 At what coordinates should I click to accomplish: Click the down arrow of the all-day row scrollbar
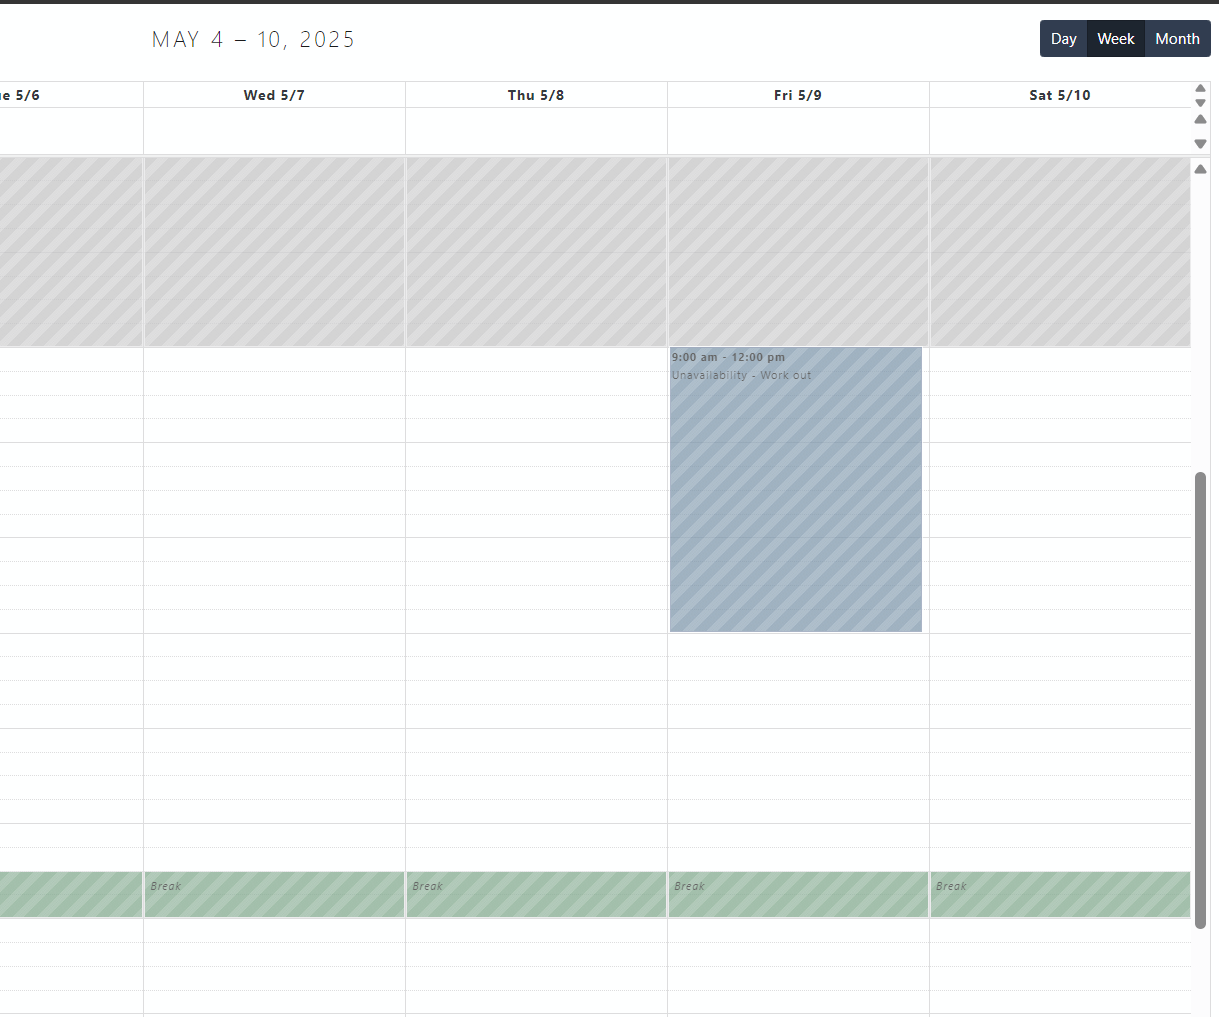[x=1200, y=144]
